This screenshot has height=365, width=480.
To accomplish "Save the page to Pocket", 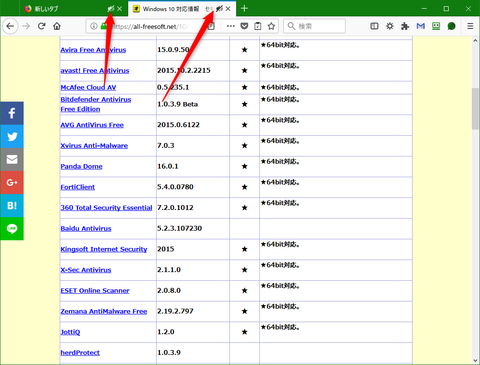I will pos(244,26).
